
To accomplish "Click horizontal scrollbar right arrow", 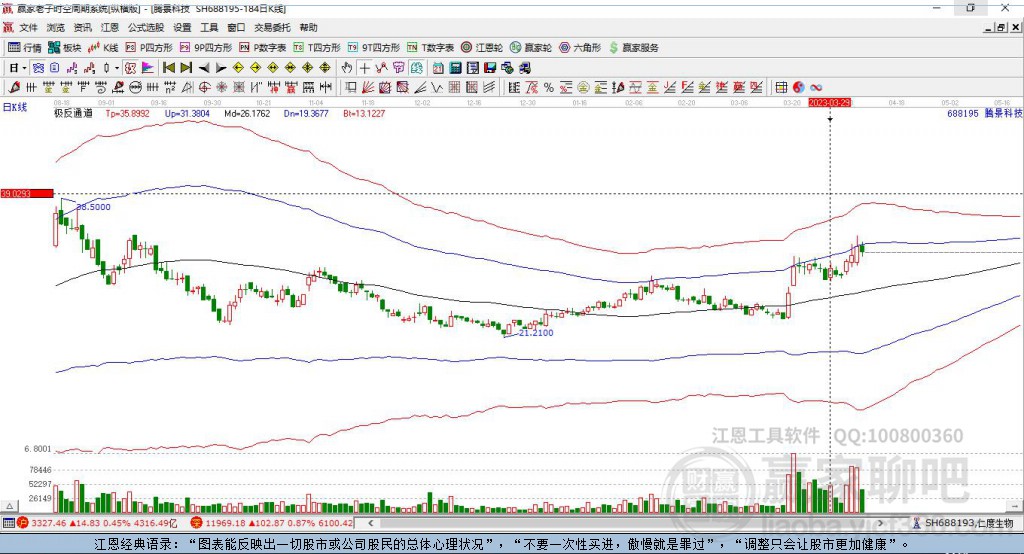I will [880, 523].
